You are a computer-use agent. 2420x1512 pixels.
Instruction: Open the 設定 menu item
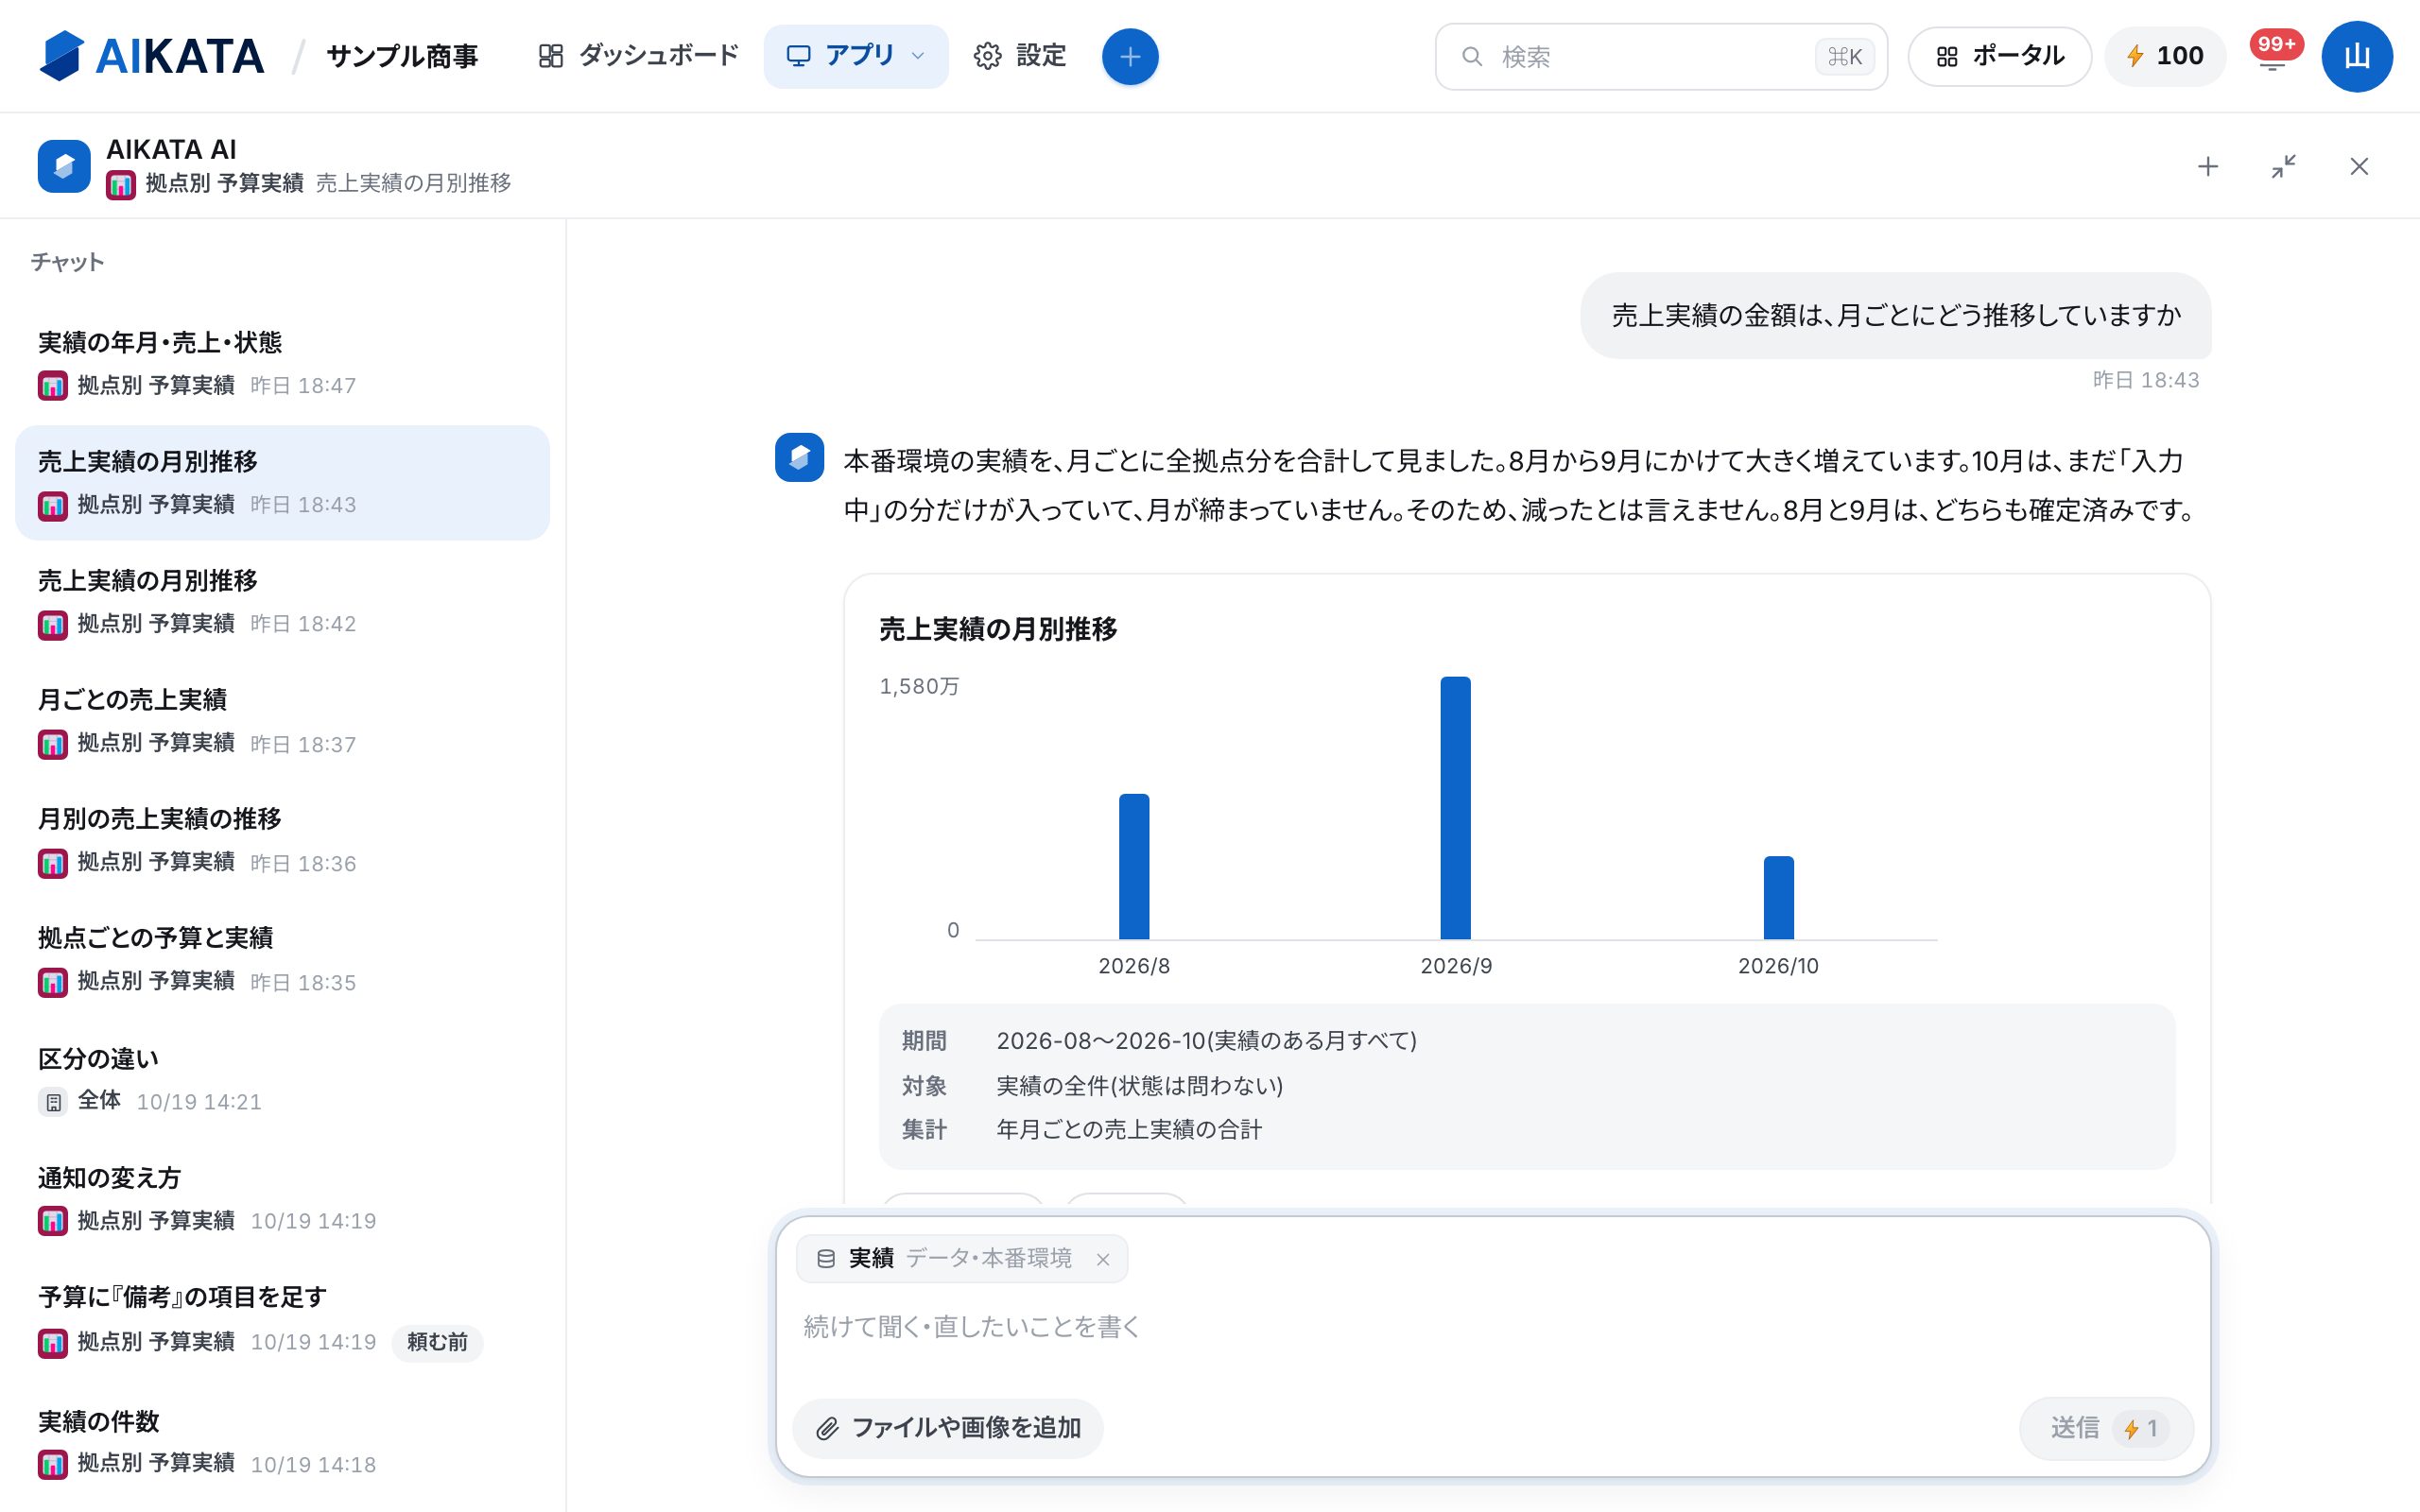pyautogui.click(x=1020, y=56)
